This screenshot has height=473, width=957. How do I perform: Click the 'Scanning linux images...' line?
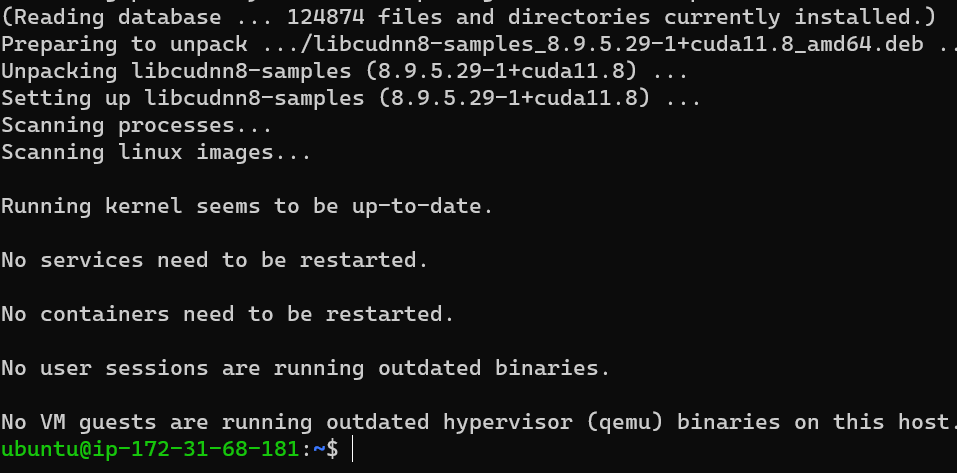click(156, 153)
